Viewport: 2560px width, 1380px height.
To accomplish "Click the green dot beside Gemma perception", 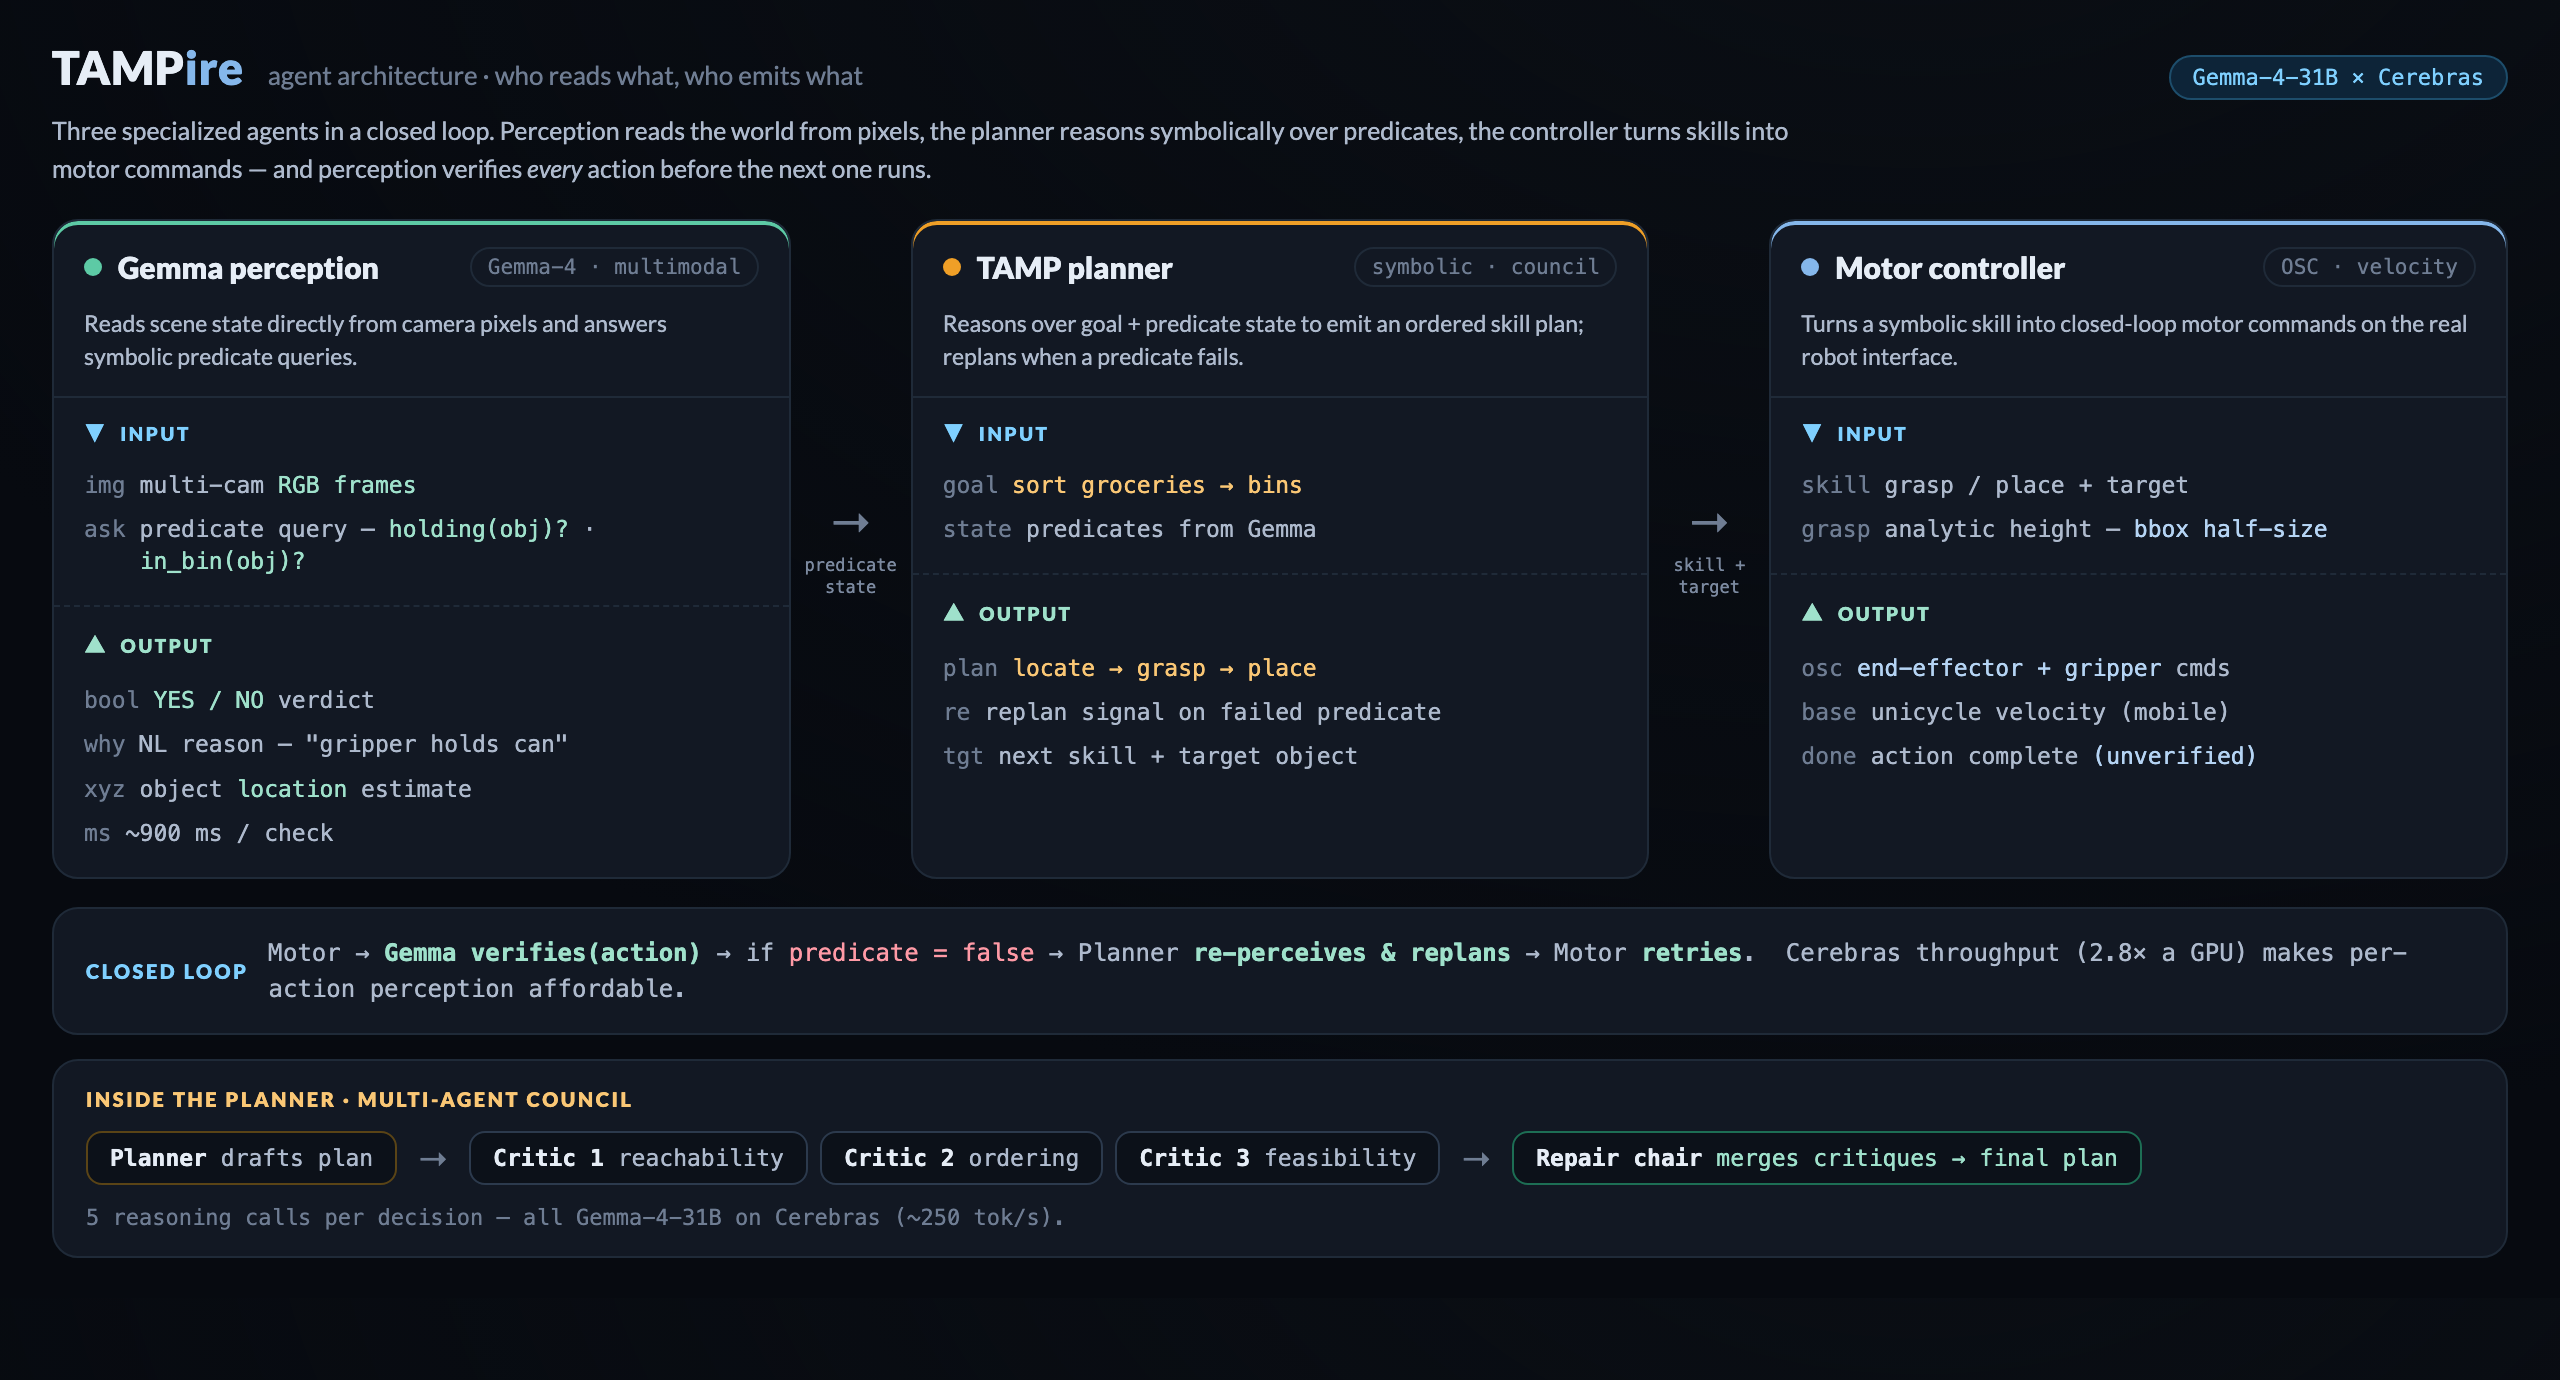I will (93, 267).
